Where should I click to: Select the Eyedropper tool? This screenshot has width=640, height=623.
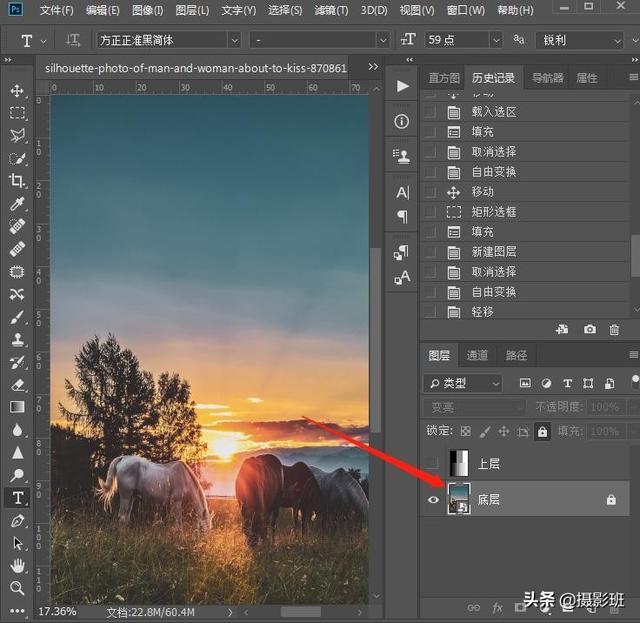pyautogui.click(x=17, y=203)
